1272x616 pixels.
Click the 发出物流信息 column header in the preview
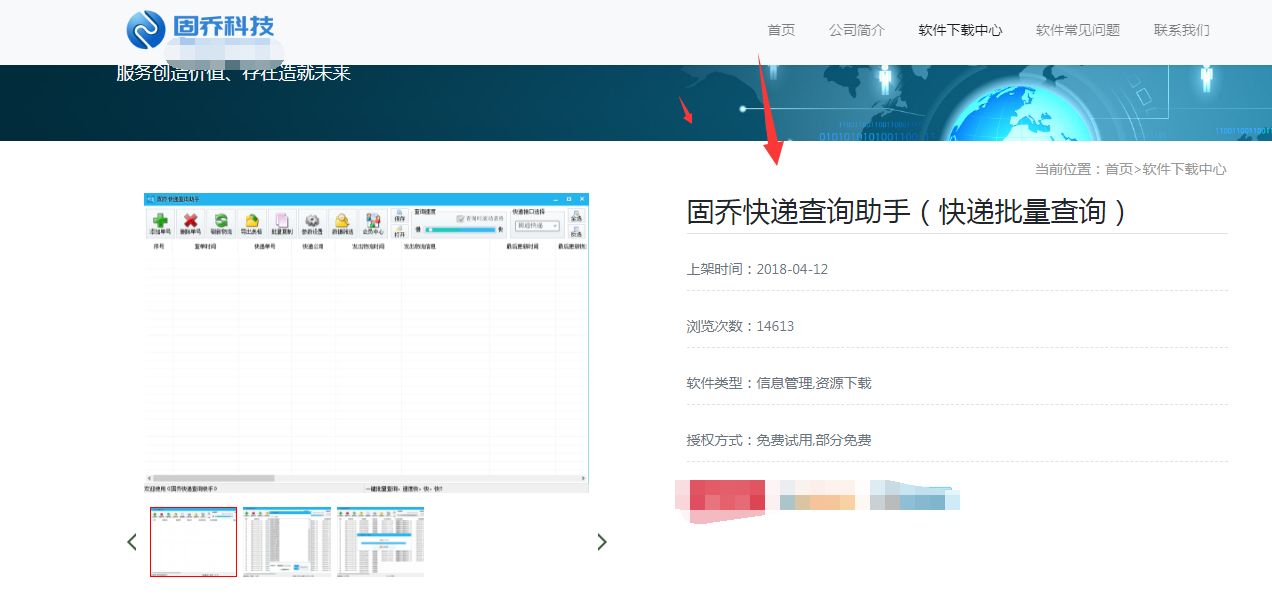pos(420,246)
